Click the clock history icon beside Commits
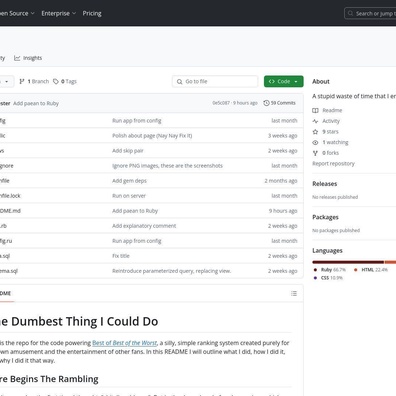396x396 pixels. 266,103
